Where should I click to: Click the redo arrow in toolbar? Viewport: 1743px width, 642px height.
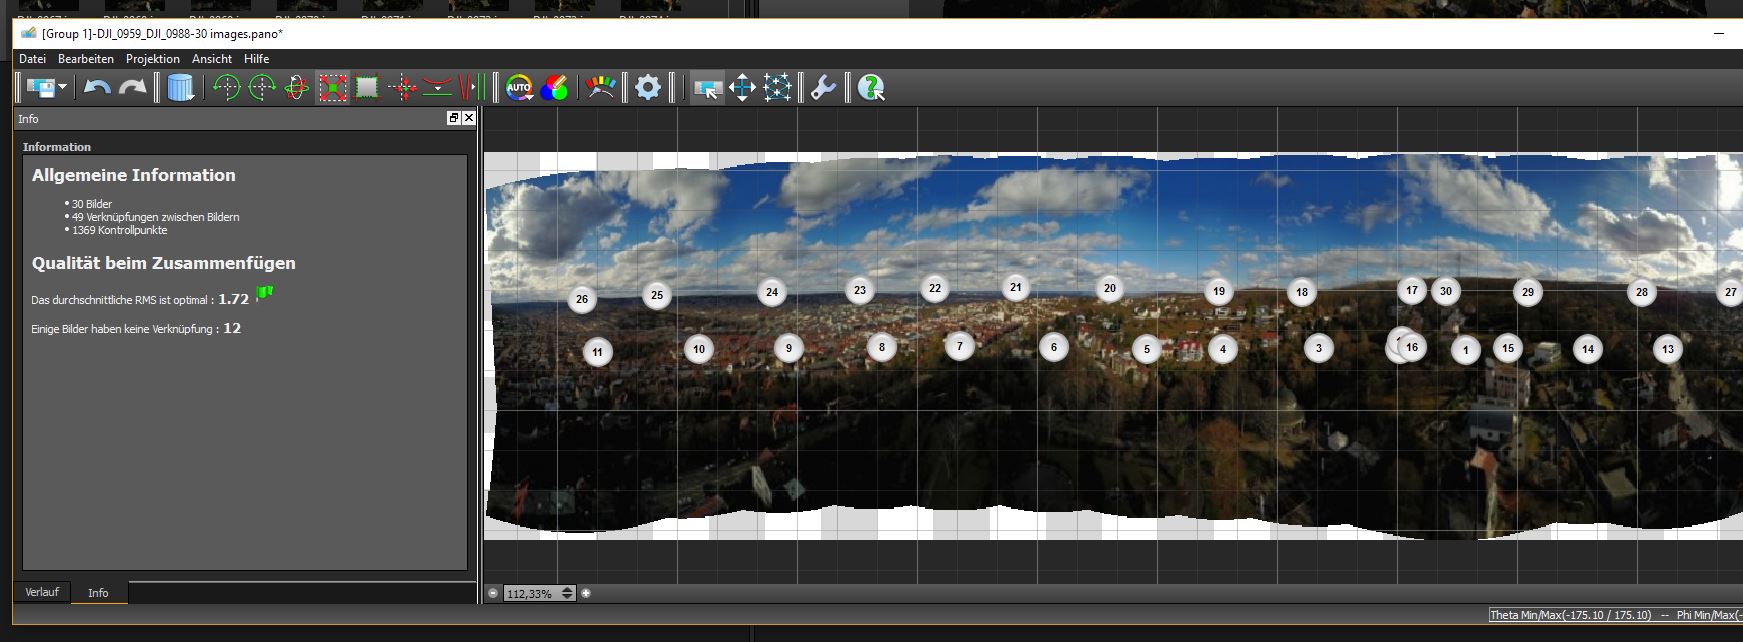click(x=132, y=88)
